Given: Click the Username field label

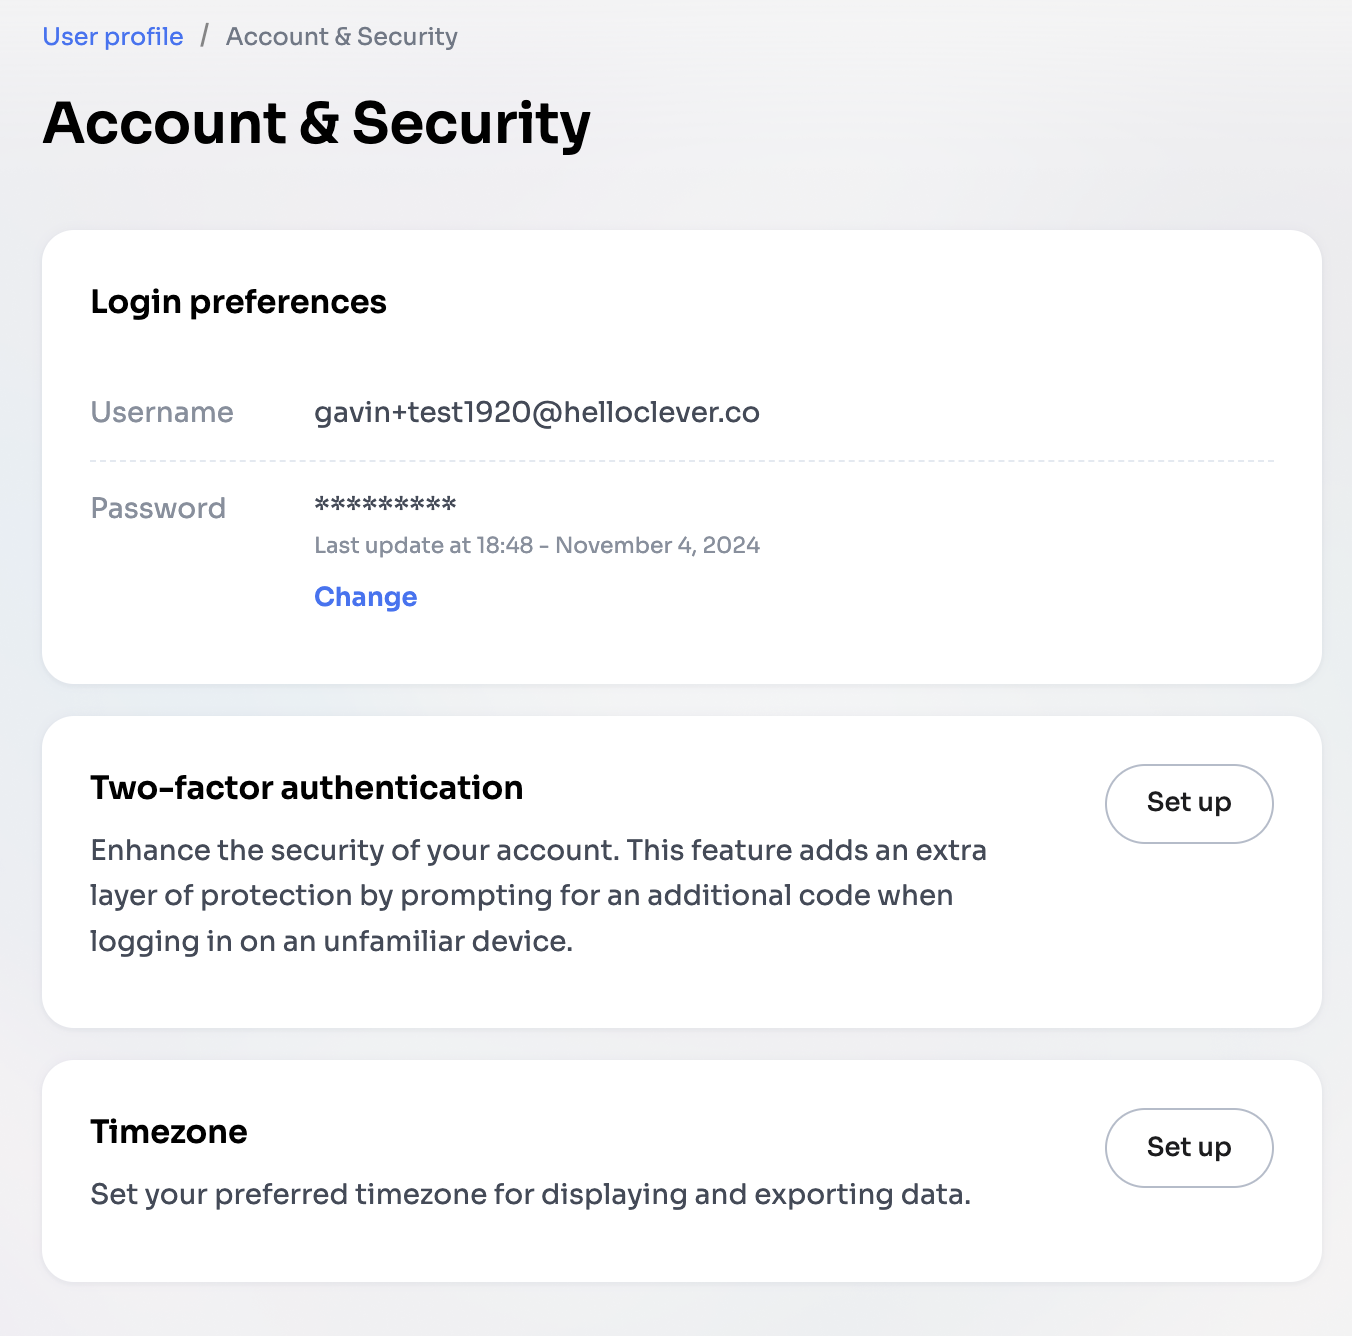Looking at the screenshot, I should click(x=162, y=412).
